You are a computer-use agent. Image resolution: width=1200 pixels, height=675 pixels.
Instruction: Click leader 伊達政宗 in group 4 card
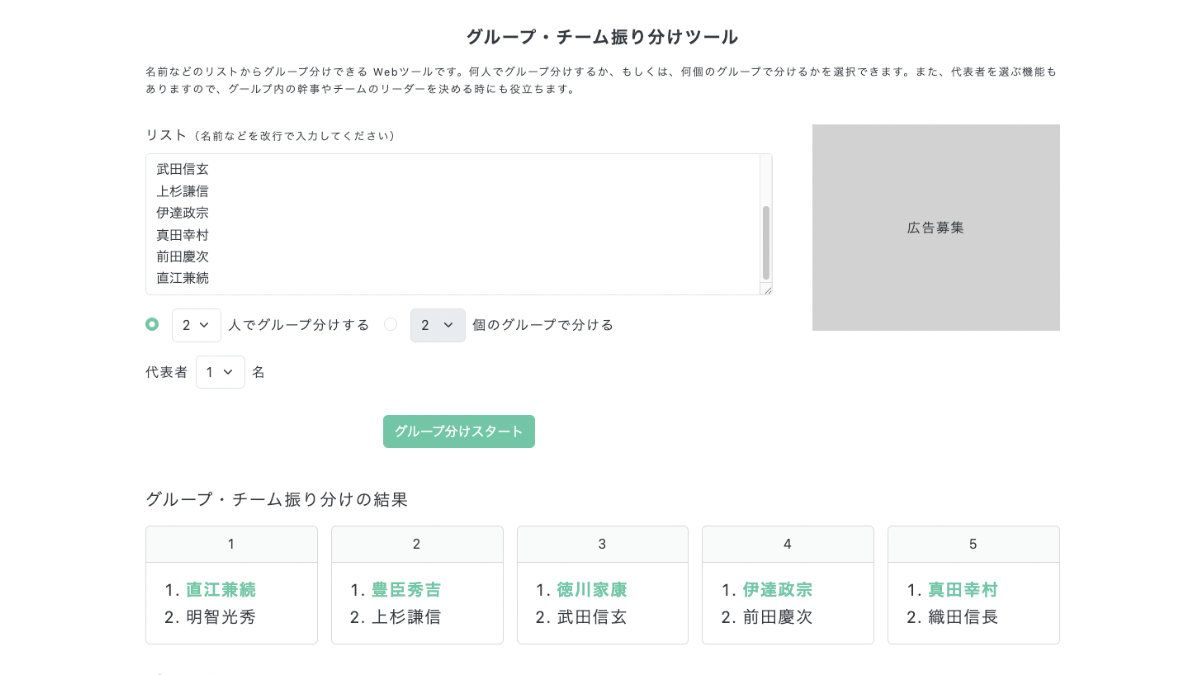pos(777,590)
